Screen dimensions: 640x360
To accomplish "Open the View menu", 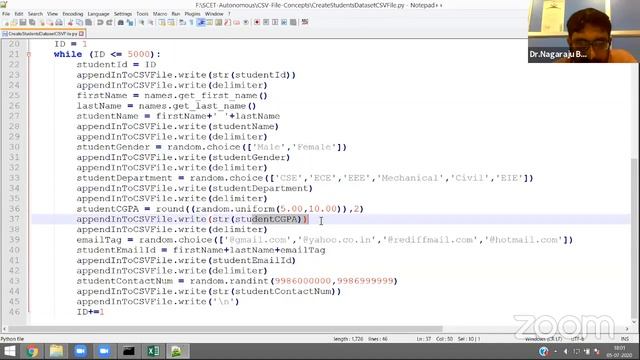I will click(53, 14).
